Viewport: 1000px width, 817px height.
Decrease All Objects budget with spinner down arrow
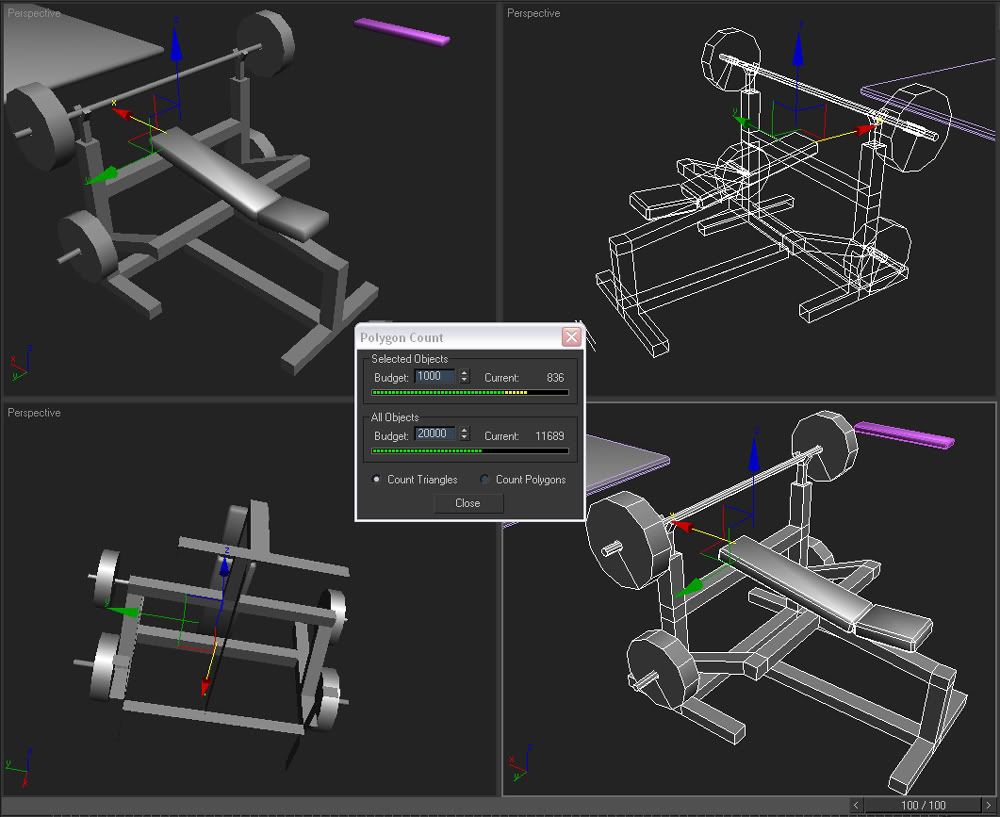coord(464,438)
